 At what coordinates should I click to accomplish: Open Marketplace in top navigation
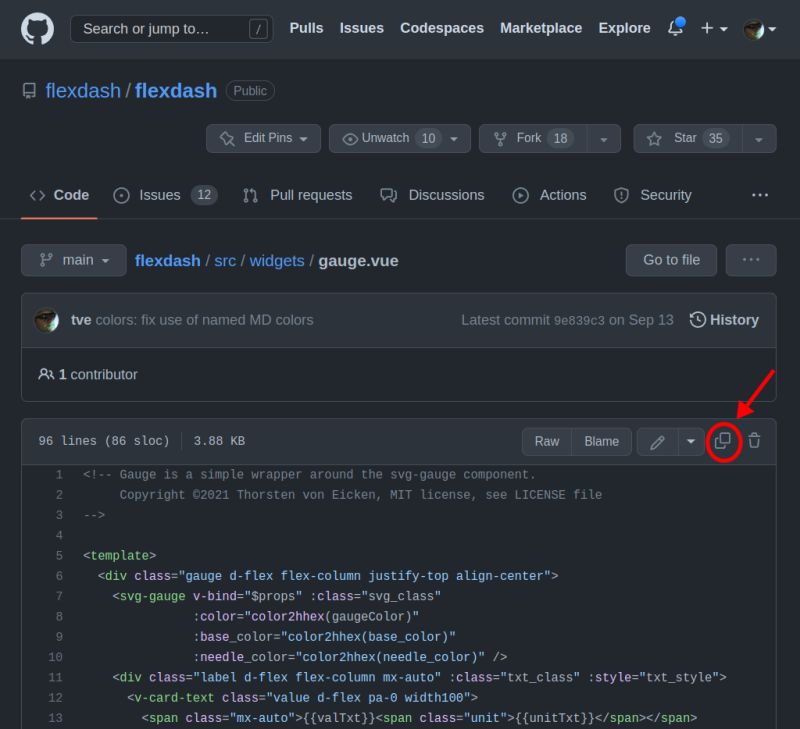coord(541,28)
